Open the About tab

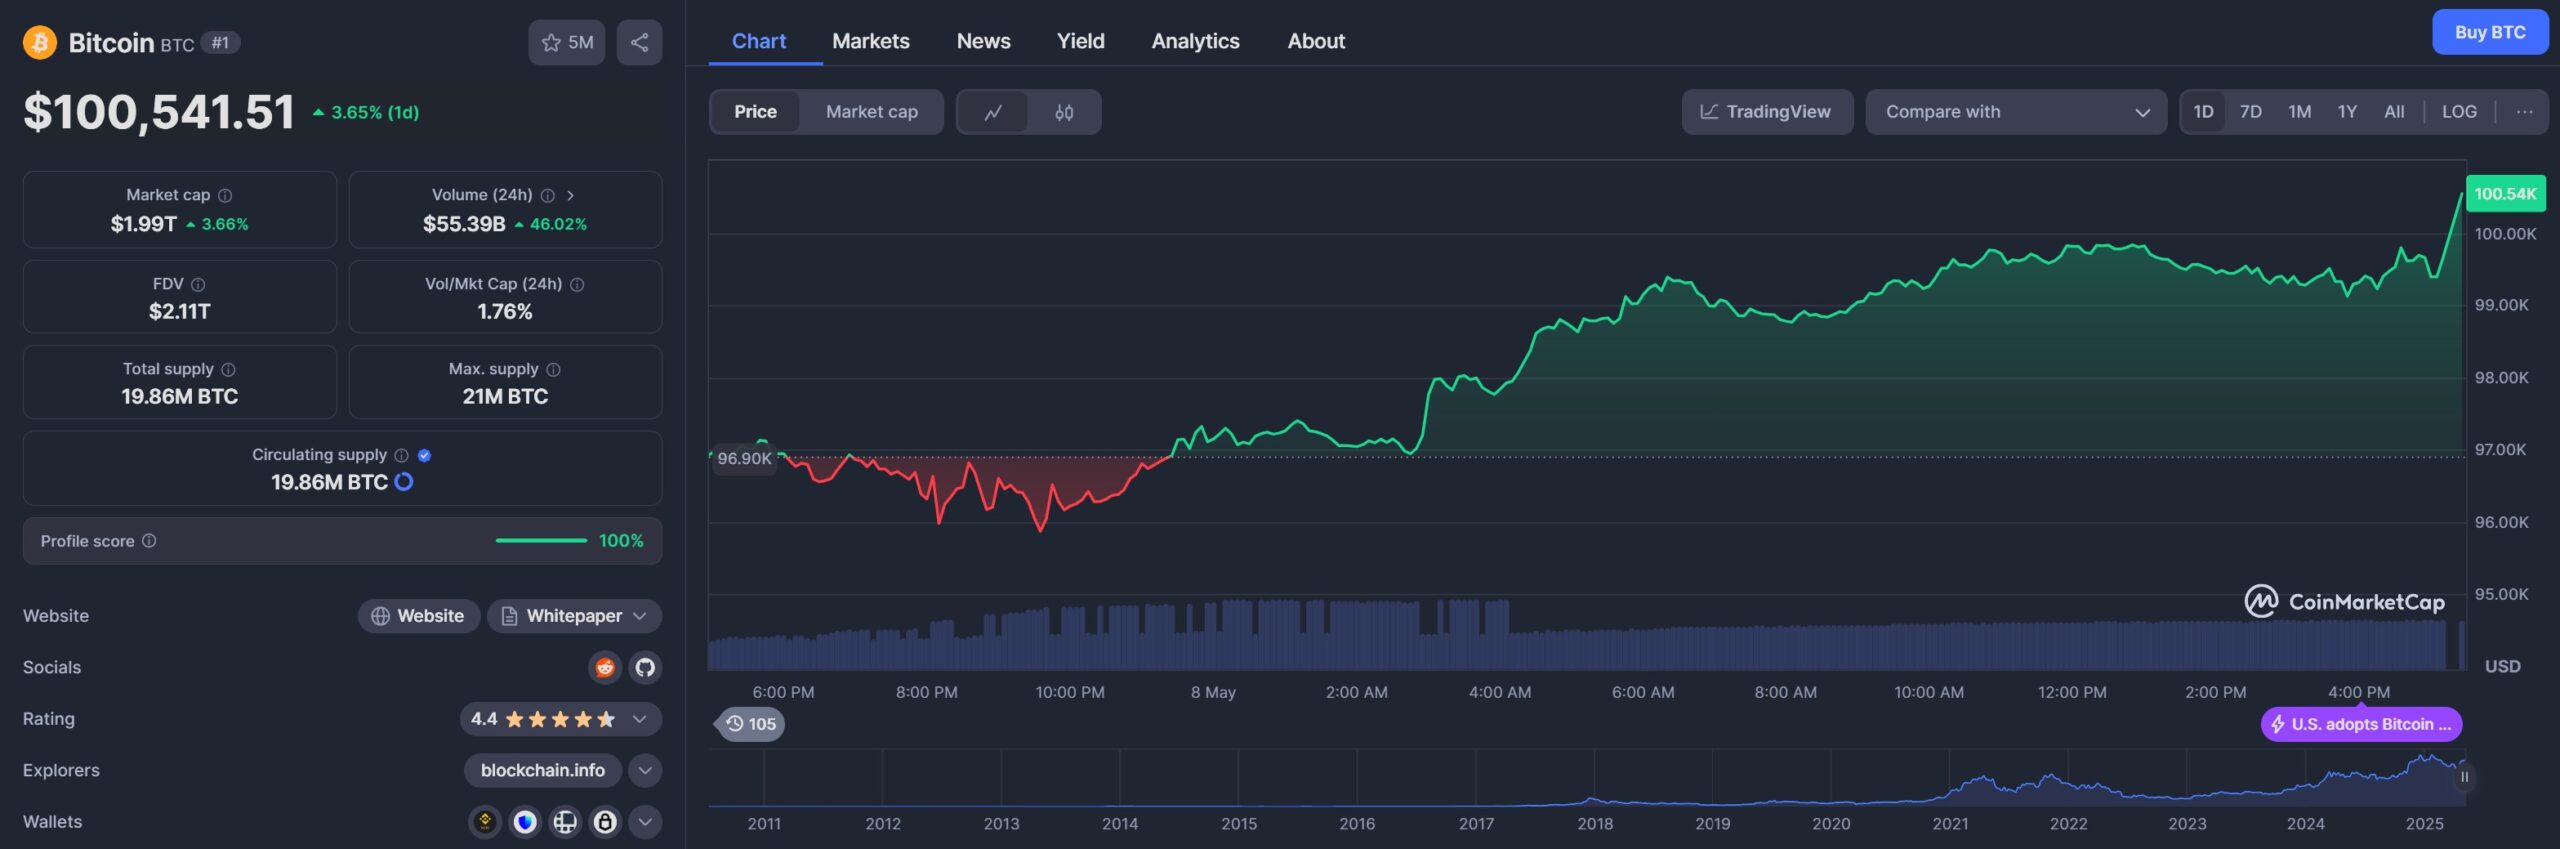coord(1316,41)
